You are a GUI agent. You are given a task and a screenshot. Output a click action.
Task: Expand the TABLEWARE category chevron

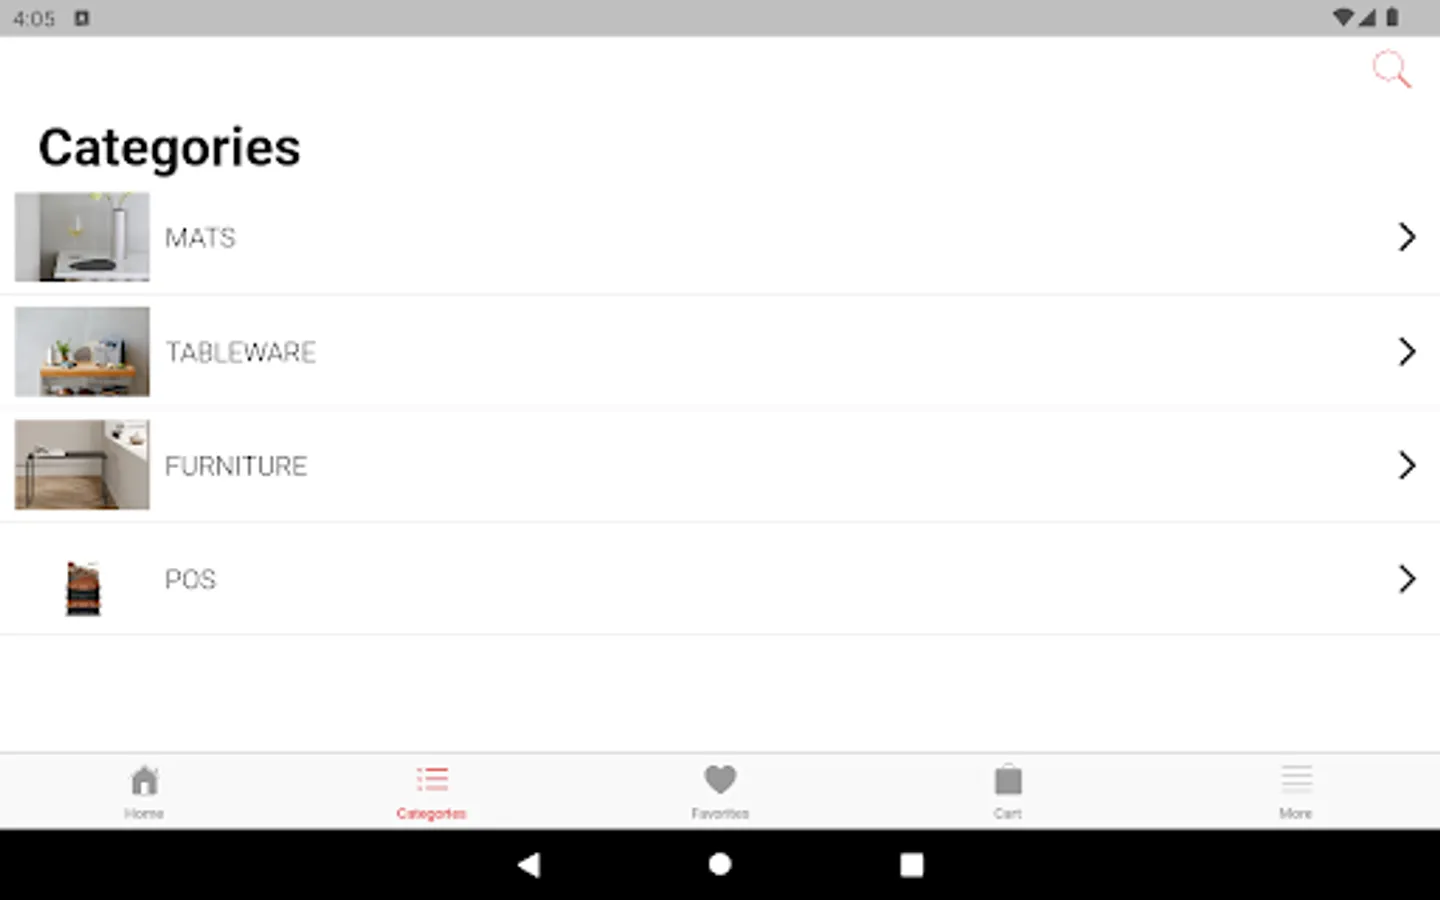1407,351
